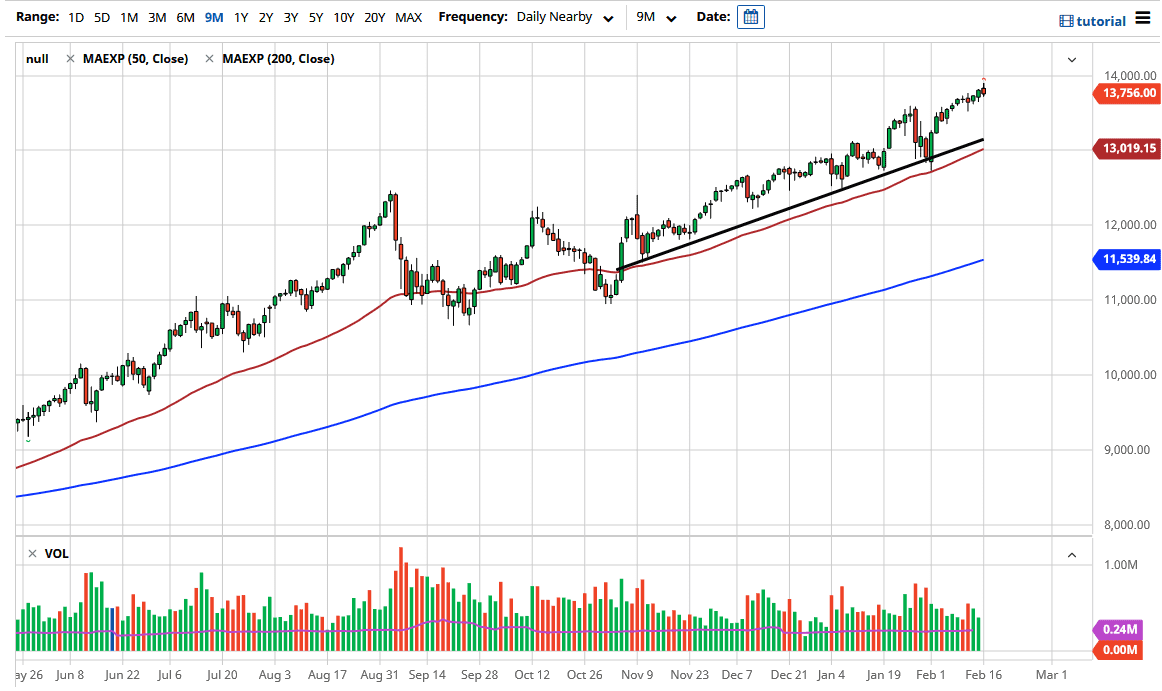Click the null symbol label
This screenshot has height=691, width=1162.
[x=37, y=58]
